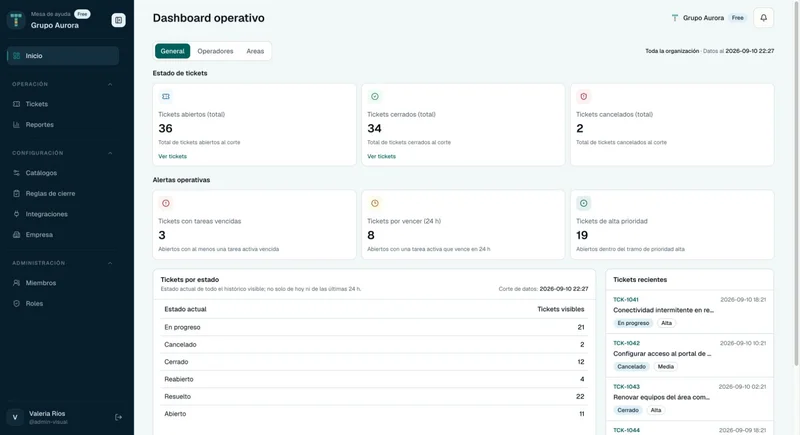Click the Empresa building icon
This screenshot has height=435, width=800.
[16, 235]
